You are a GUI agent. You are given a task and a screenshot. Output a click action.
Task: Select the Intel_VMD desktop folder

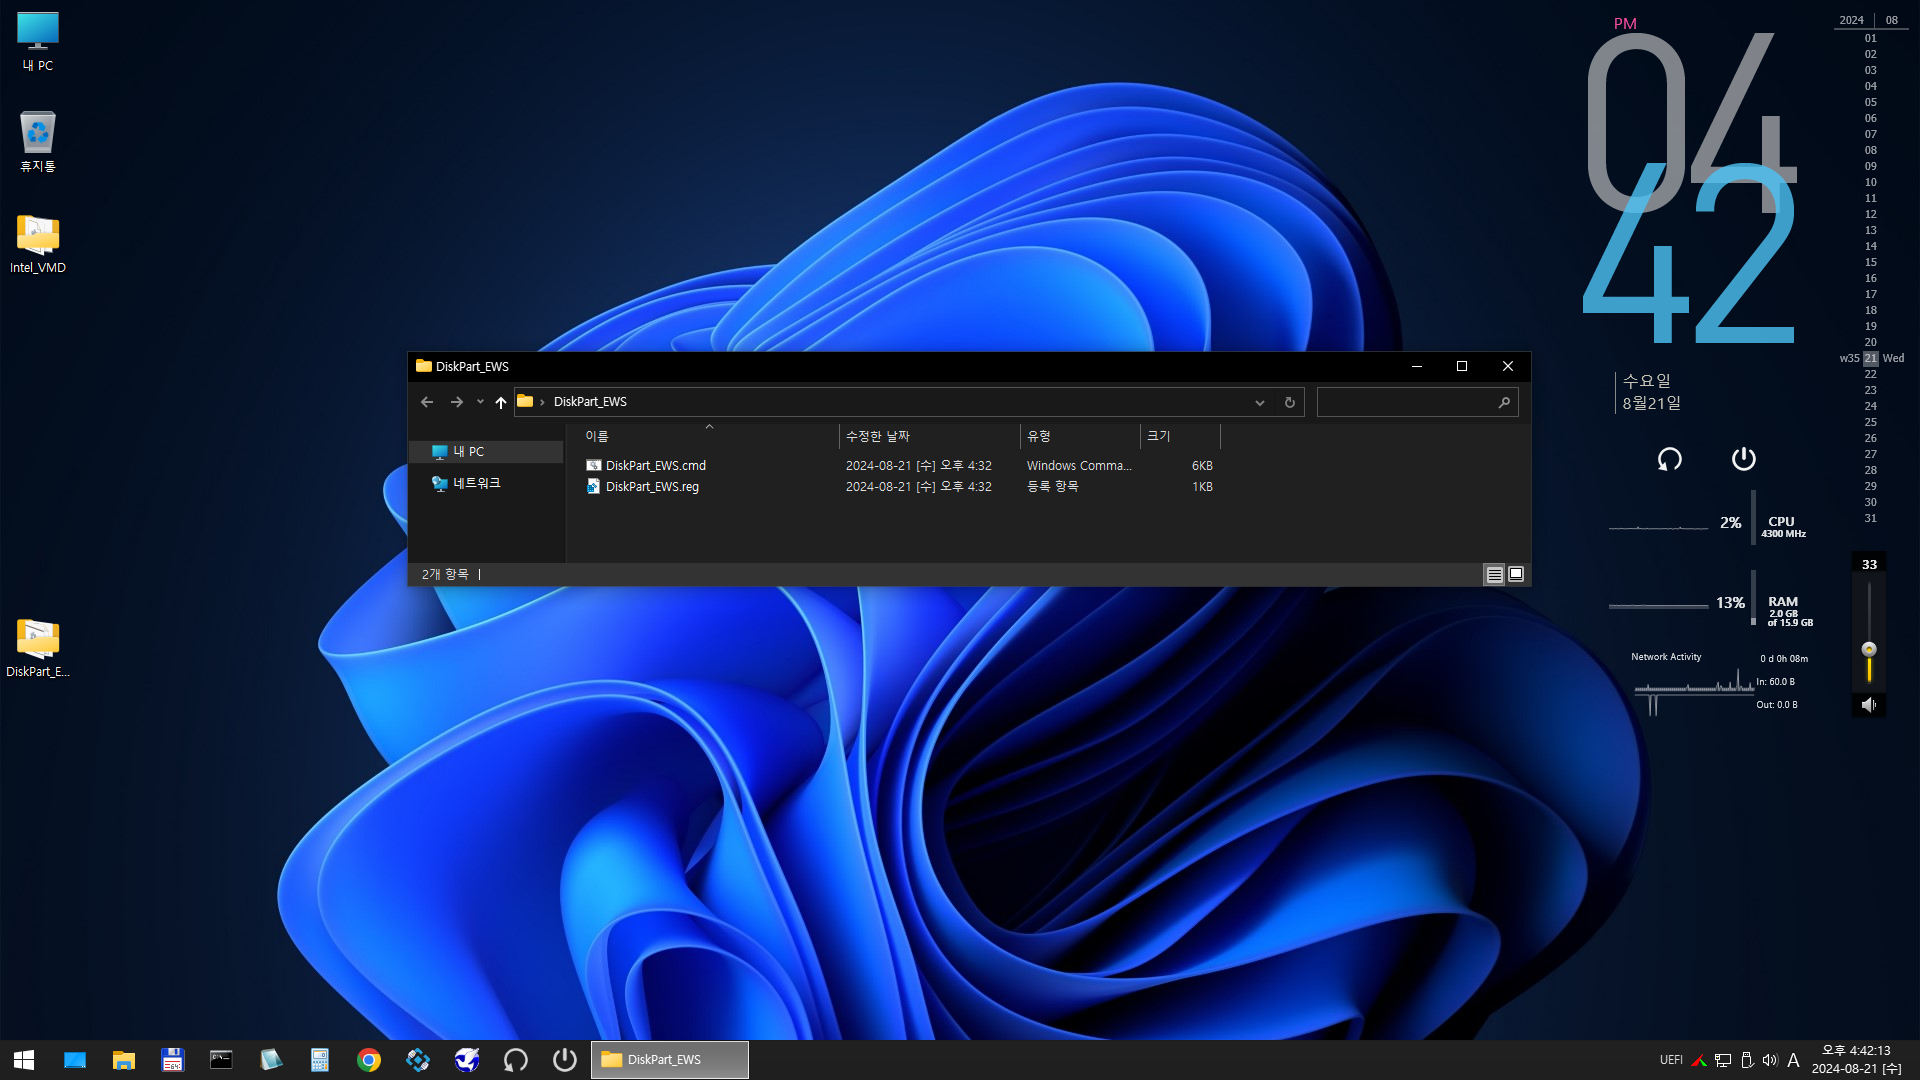pyautogui.click(x=38, y=244)
